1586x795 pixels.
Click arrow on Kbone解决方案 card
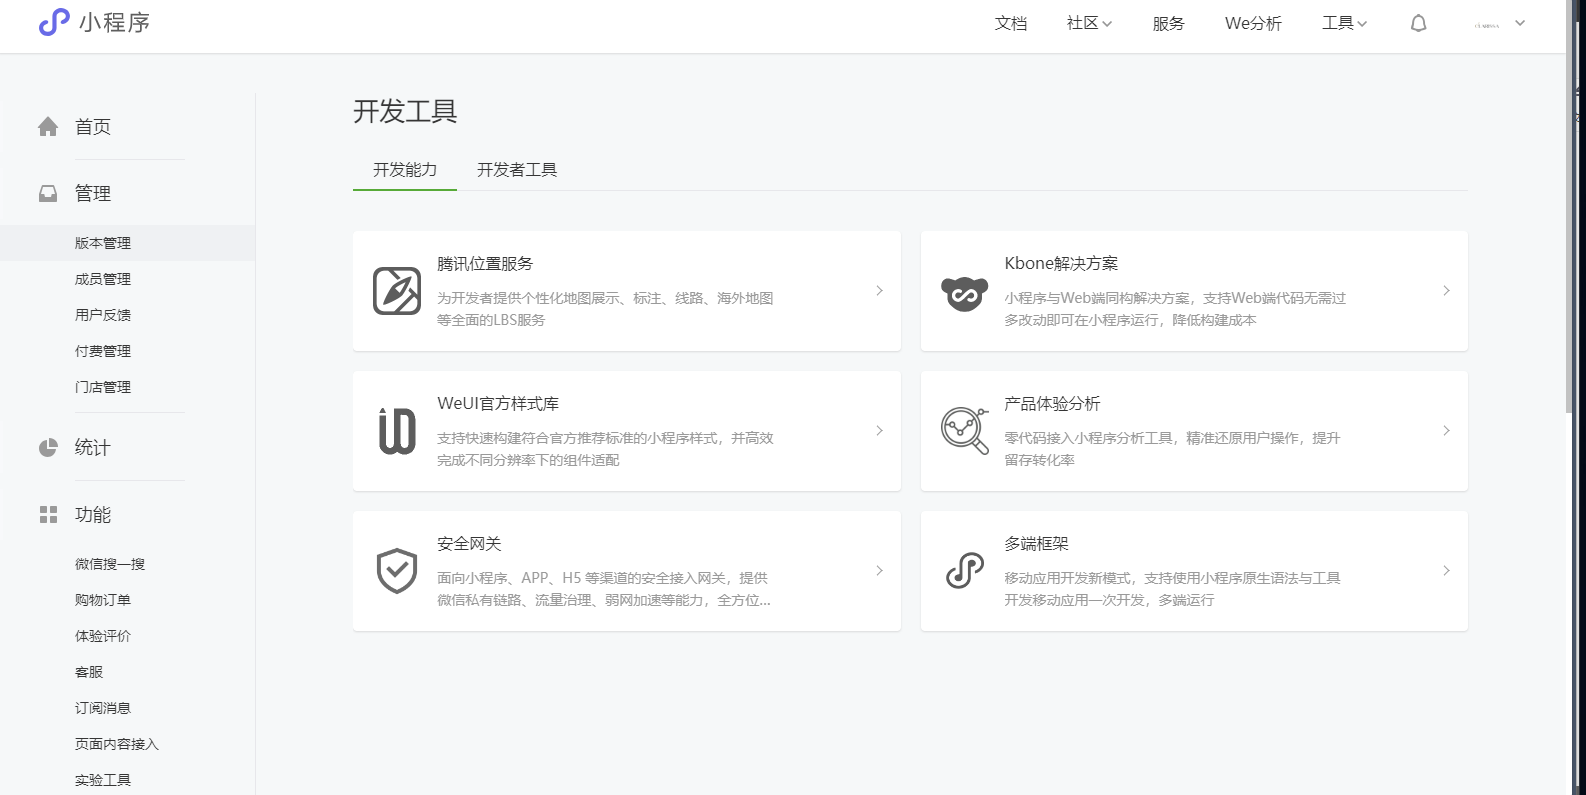(x=1446, y=291)
